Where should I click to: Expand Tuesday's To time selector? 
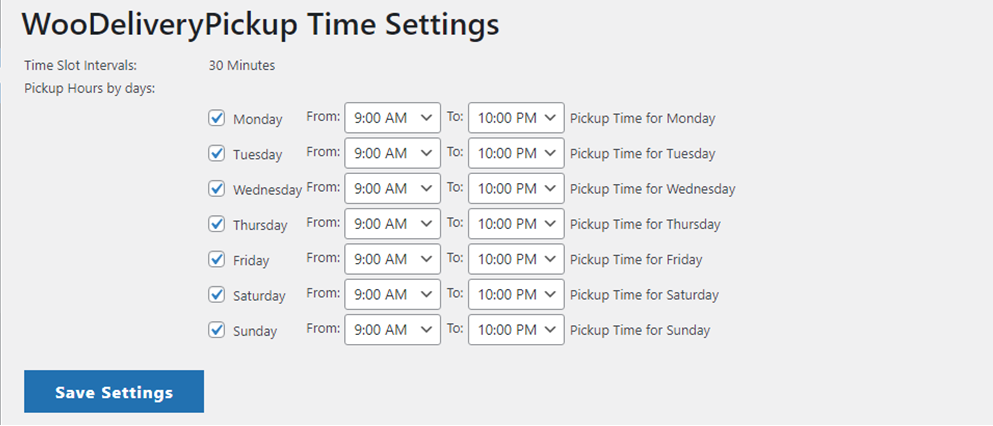pos(516,153)
